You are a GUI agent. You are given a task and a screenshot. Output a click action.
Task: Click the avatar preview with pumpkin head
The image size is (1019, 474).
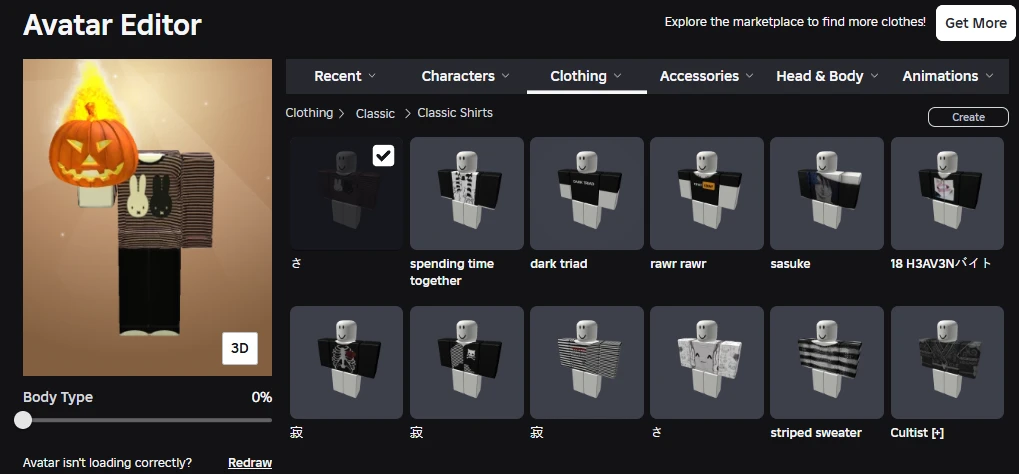[x=147, y=217]
